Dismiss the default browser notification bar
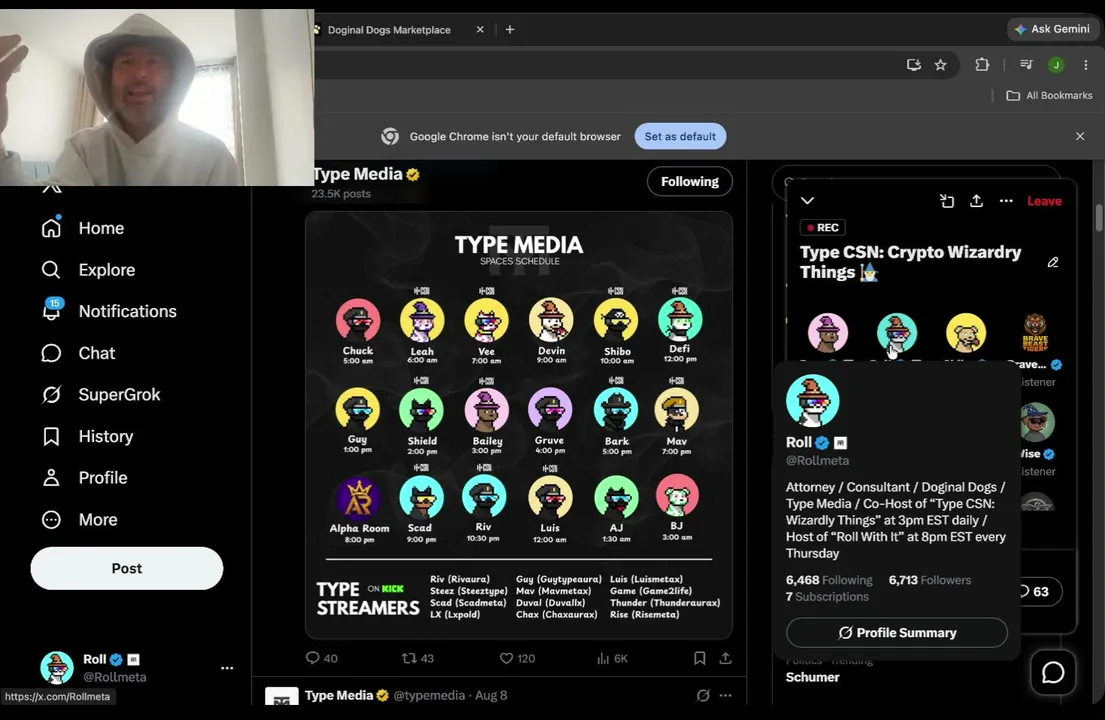1105x720 pixels. (1080, 137)
